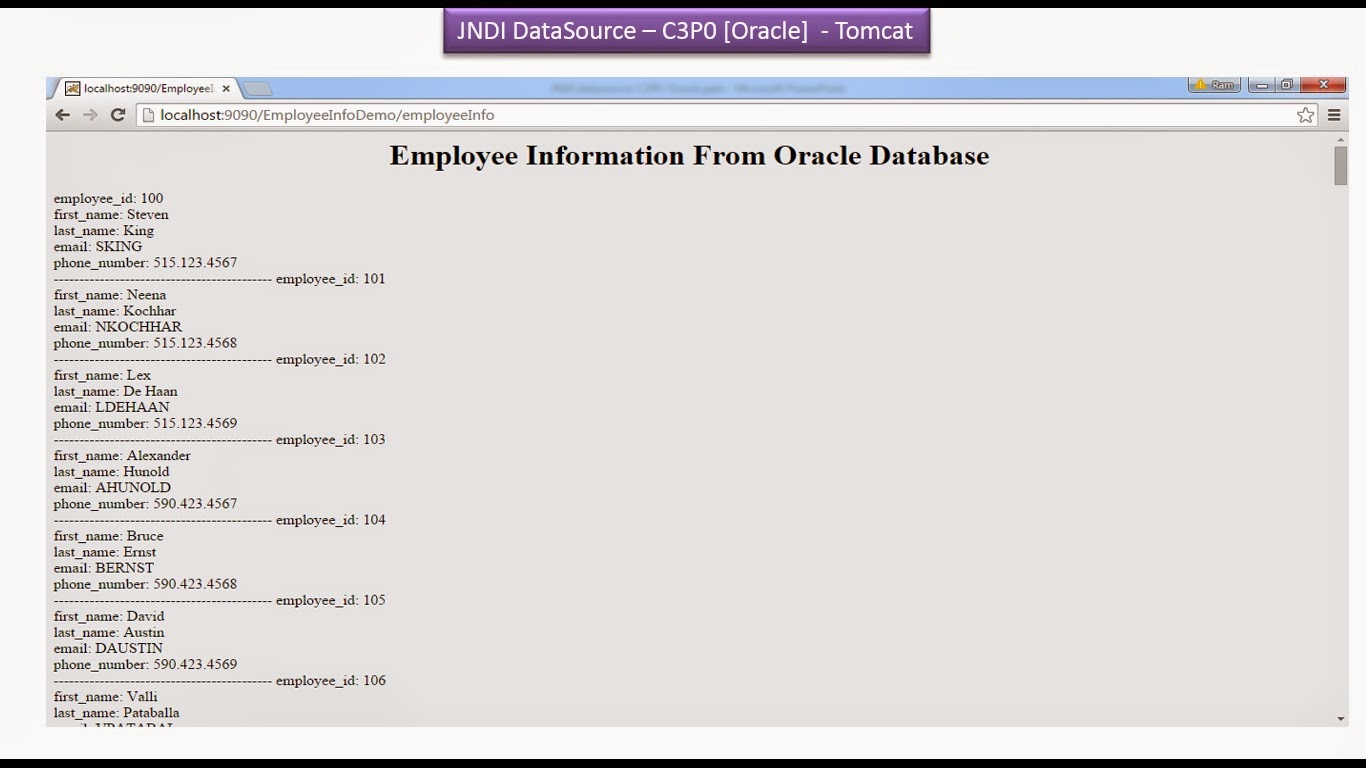This screenshot has height=768, width=1366.
Task: Click the text 'employee_id: 103'
Action: [x=330, y=438]
